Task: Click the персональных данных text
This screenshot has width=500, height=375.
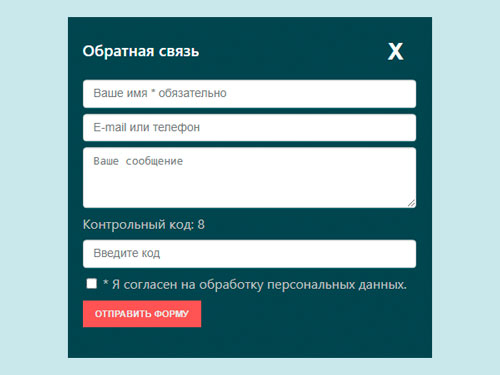Action: [x=337, y=285]
